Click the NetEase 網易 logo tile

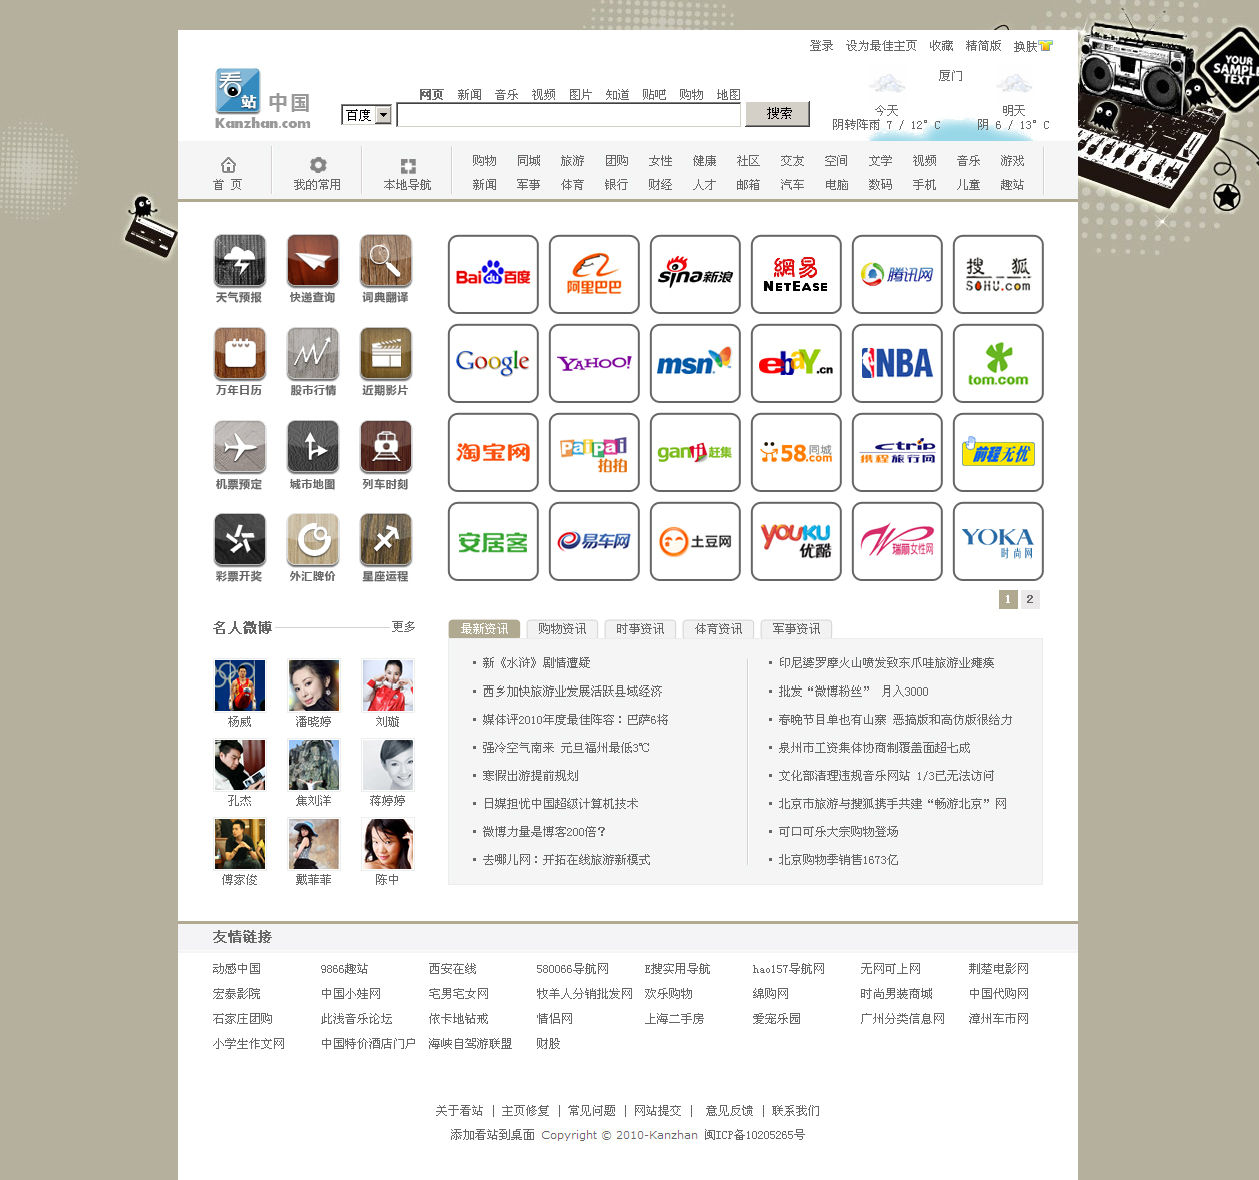click(x=796, y=274)
